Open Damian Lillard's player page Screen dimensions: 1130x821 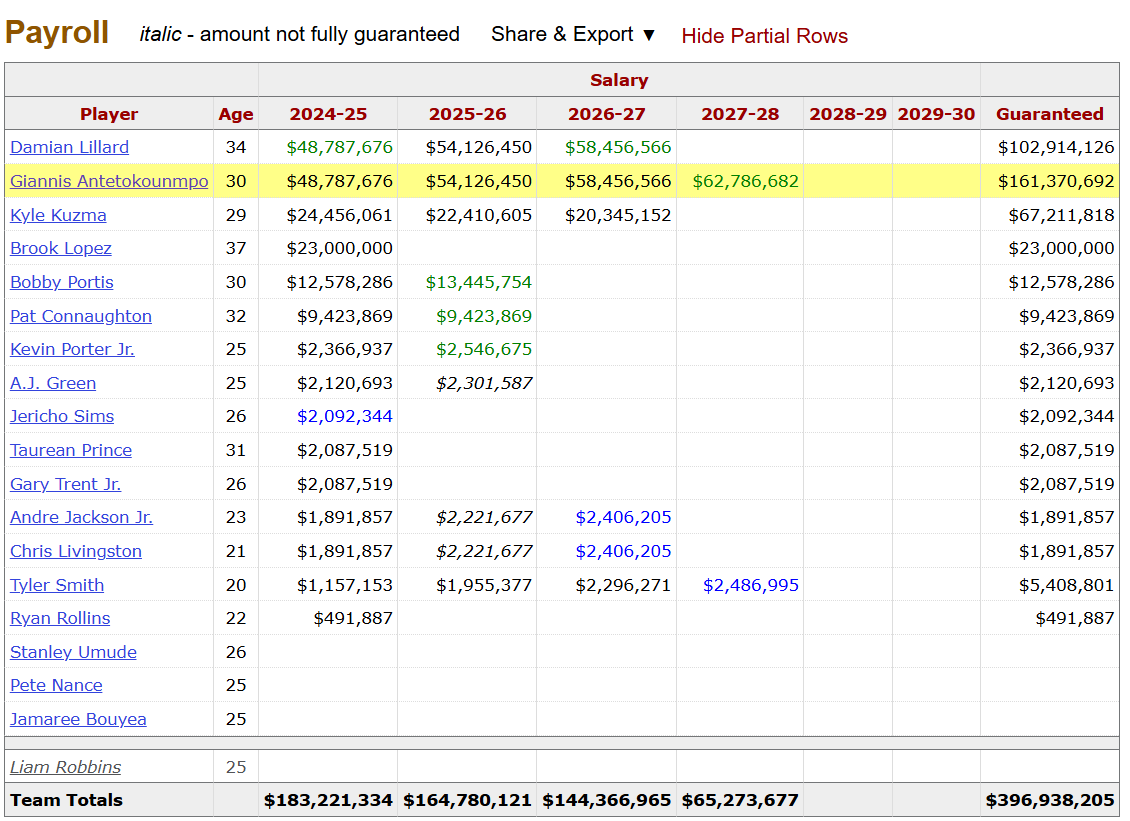point(69,147)
